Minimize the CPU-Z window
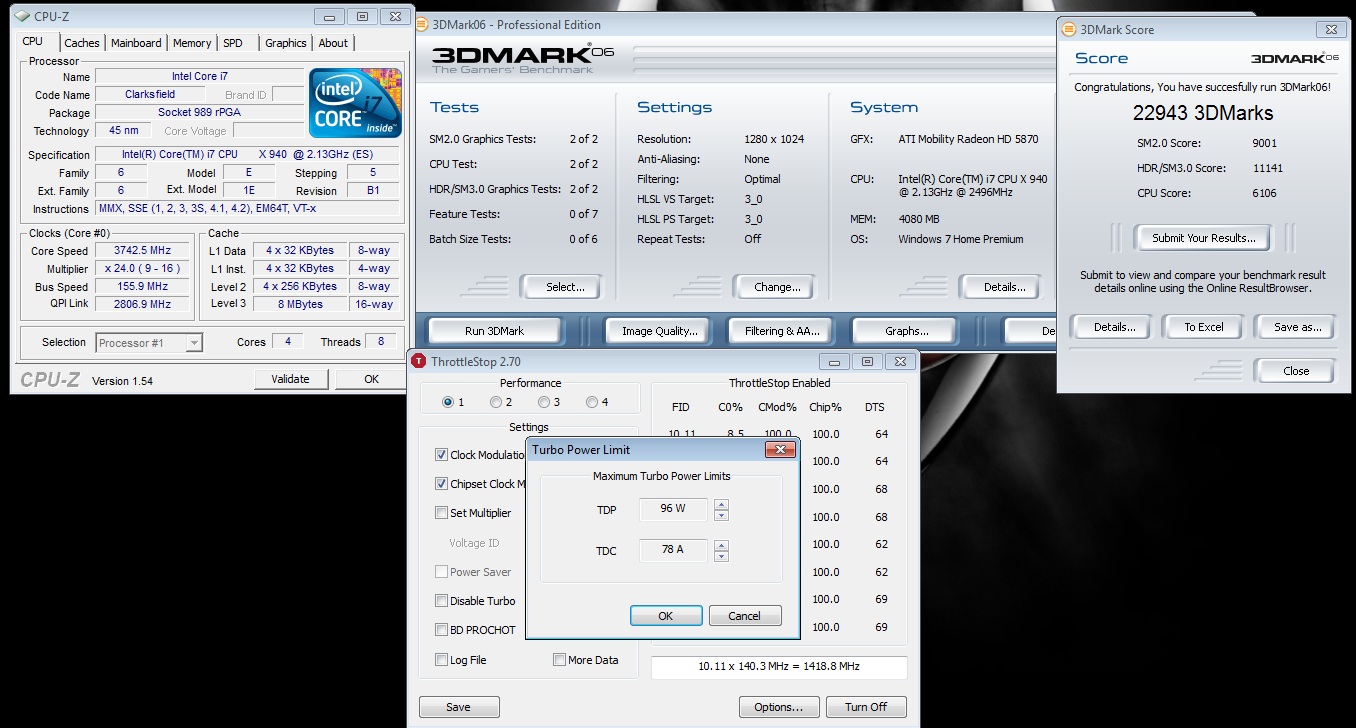 point(329,16)
